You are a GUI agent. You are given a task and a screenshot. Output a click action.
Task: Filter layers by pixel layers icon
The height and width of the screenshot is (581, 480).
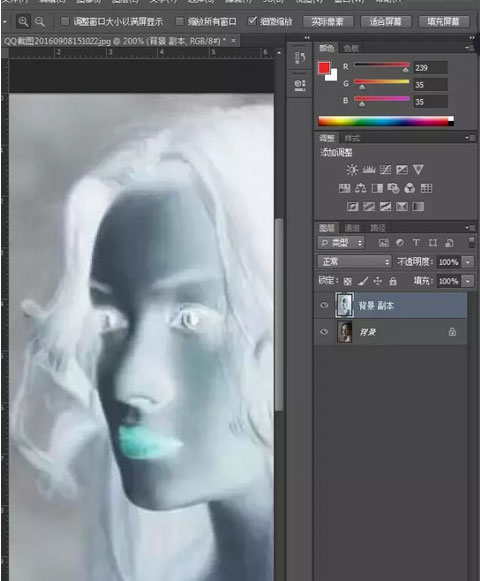384,243
